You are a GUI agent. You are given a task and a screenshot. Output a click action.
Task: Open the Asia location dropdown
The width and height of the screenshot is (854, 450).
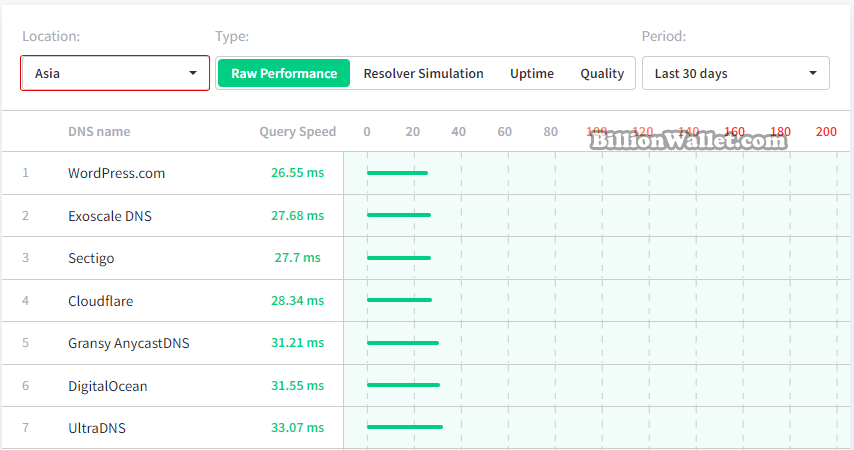pyautogui.click(x=115, y=73)
